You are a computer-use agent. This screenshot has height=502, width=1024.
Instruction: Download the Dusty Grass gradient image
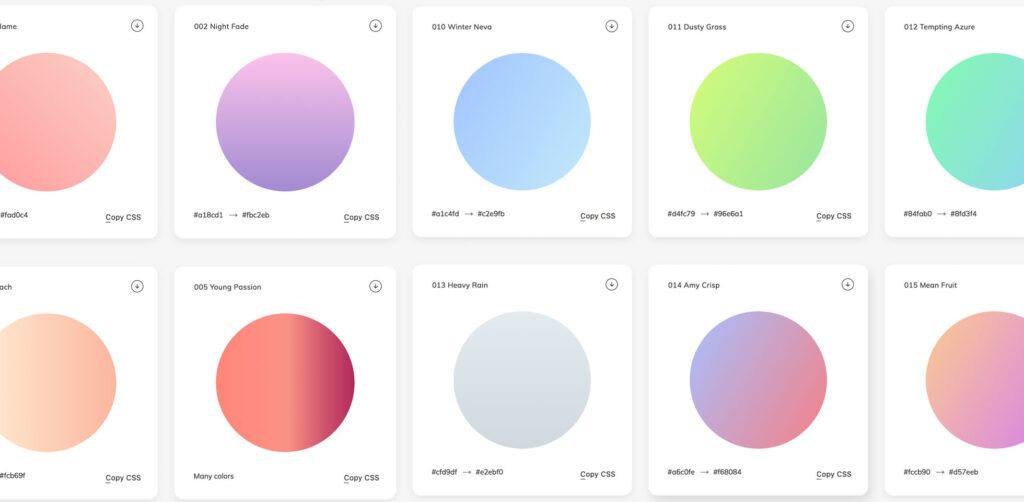(848, 26)
